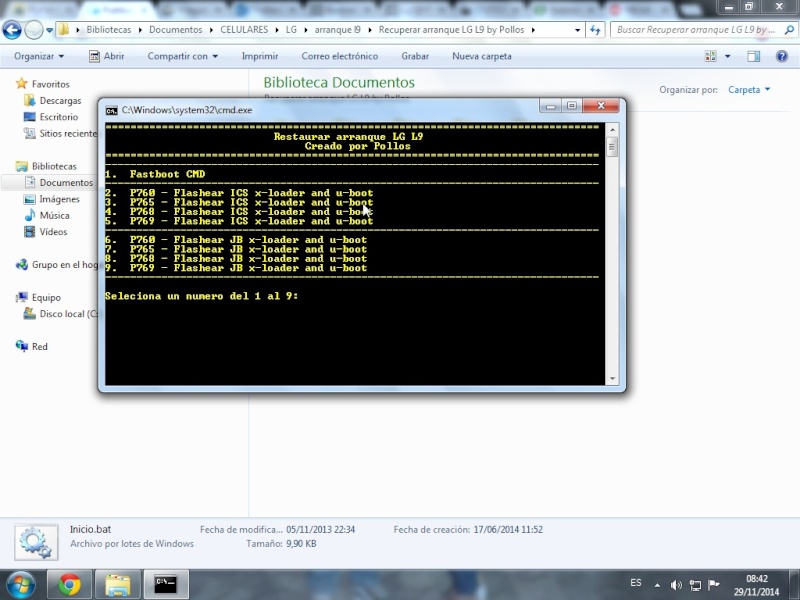The image size is (800, 600).
Task: Open the Windows Start orb
Action: coord(21,585)
